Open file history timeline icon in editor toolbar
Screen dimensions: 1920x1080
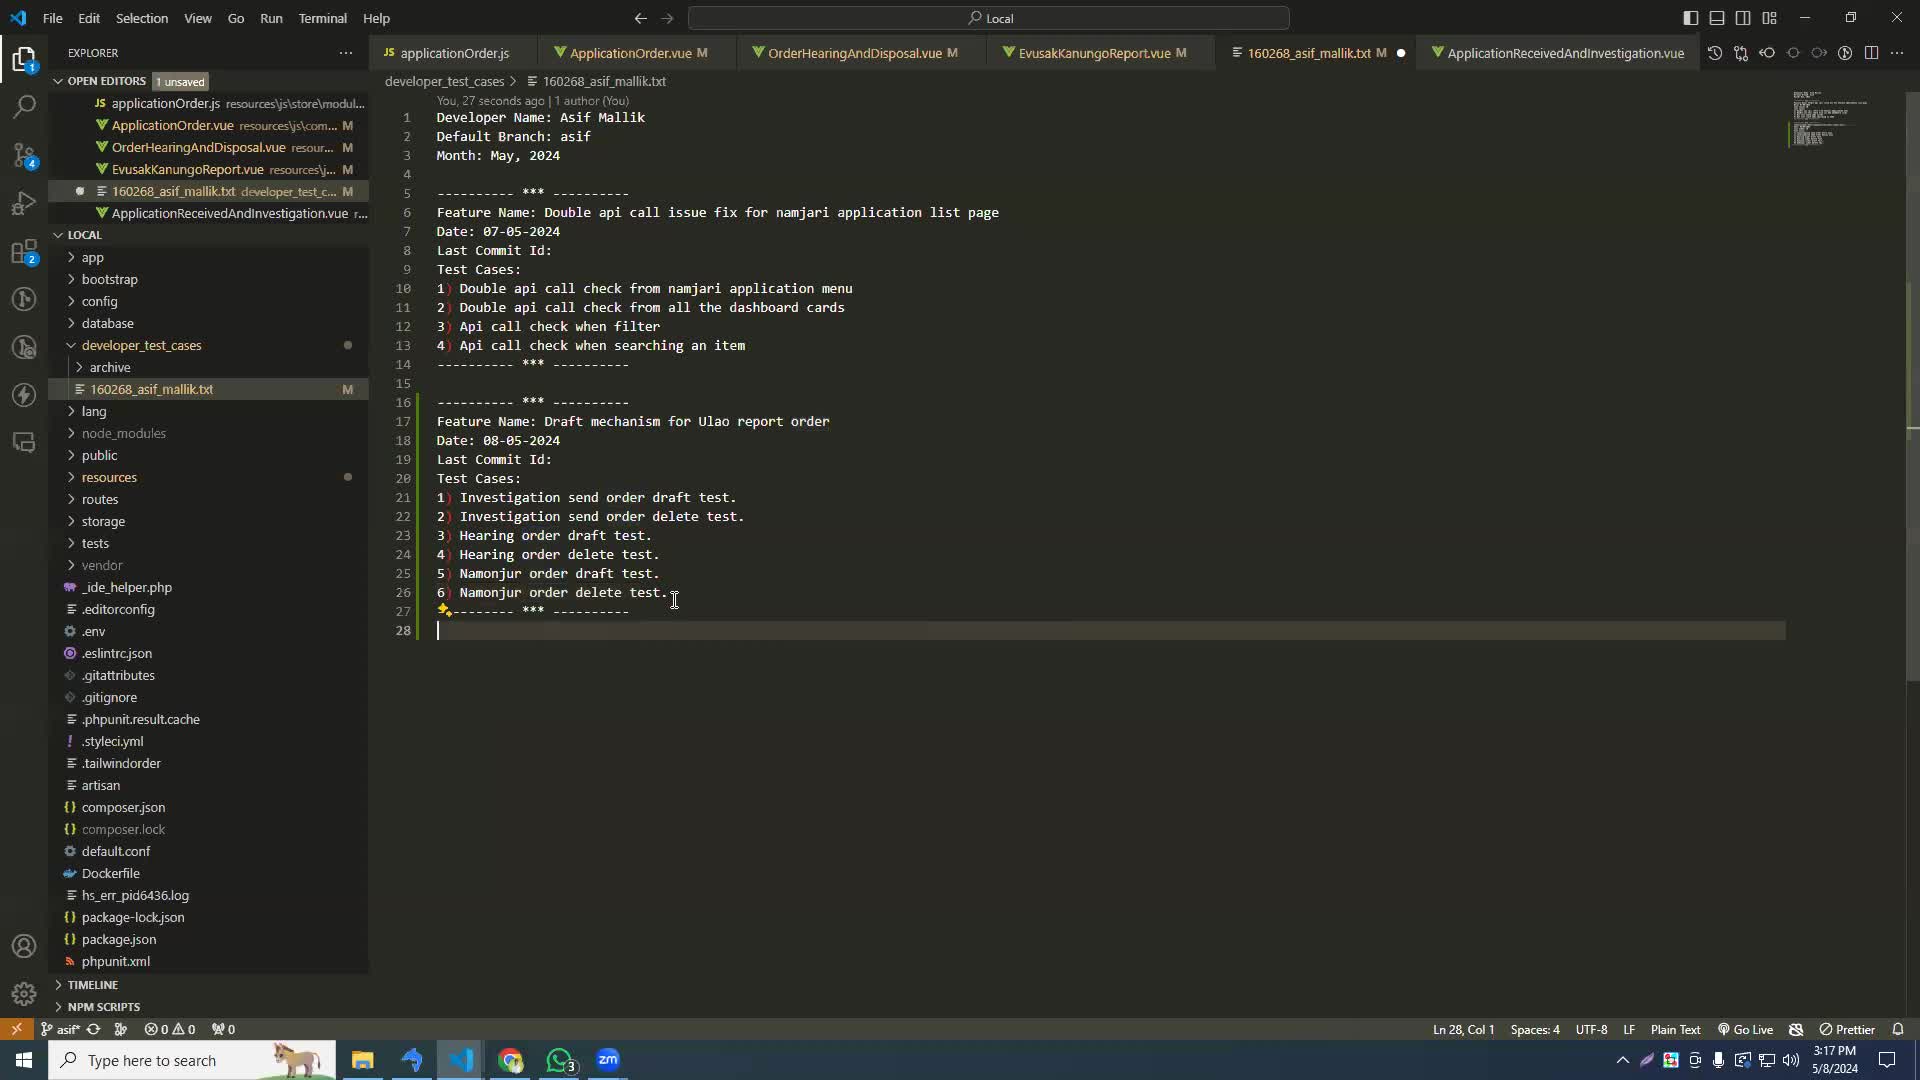pos(1715,53)
